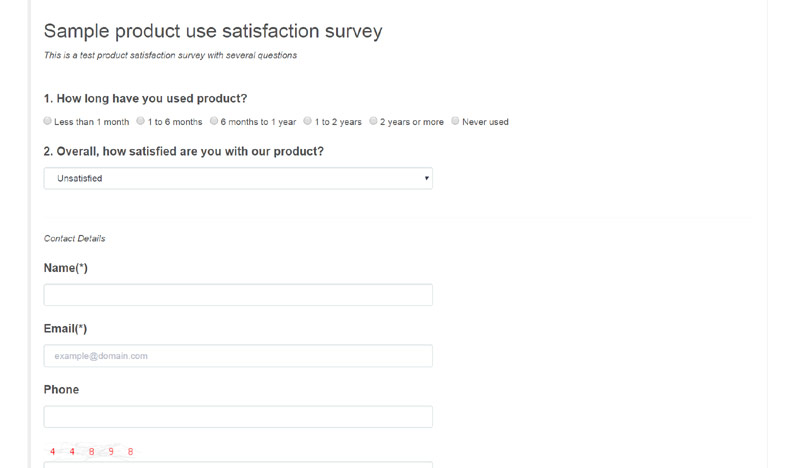Choose the "2 years or more" option
800x468 pixels.
(373, 121)
